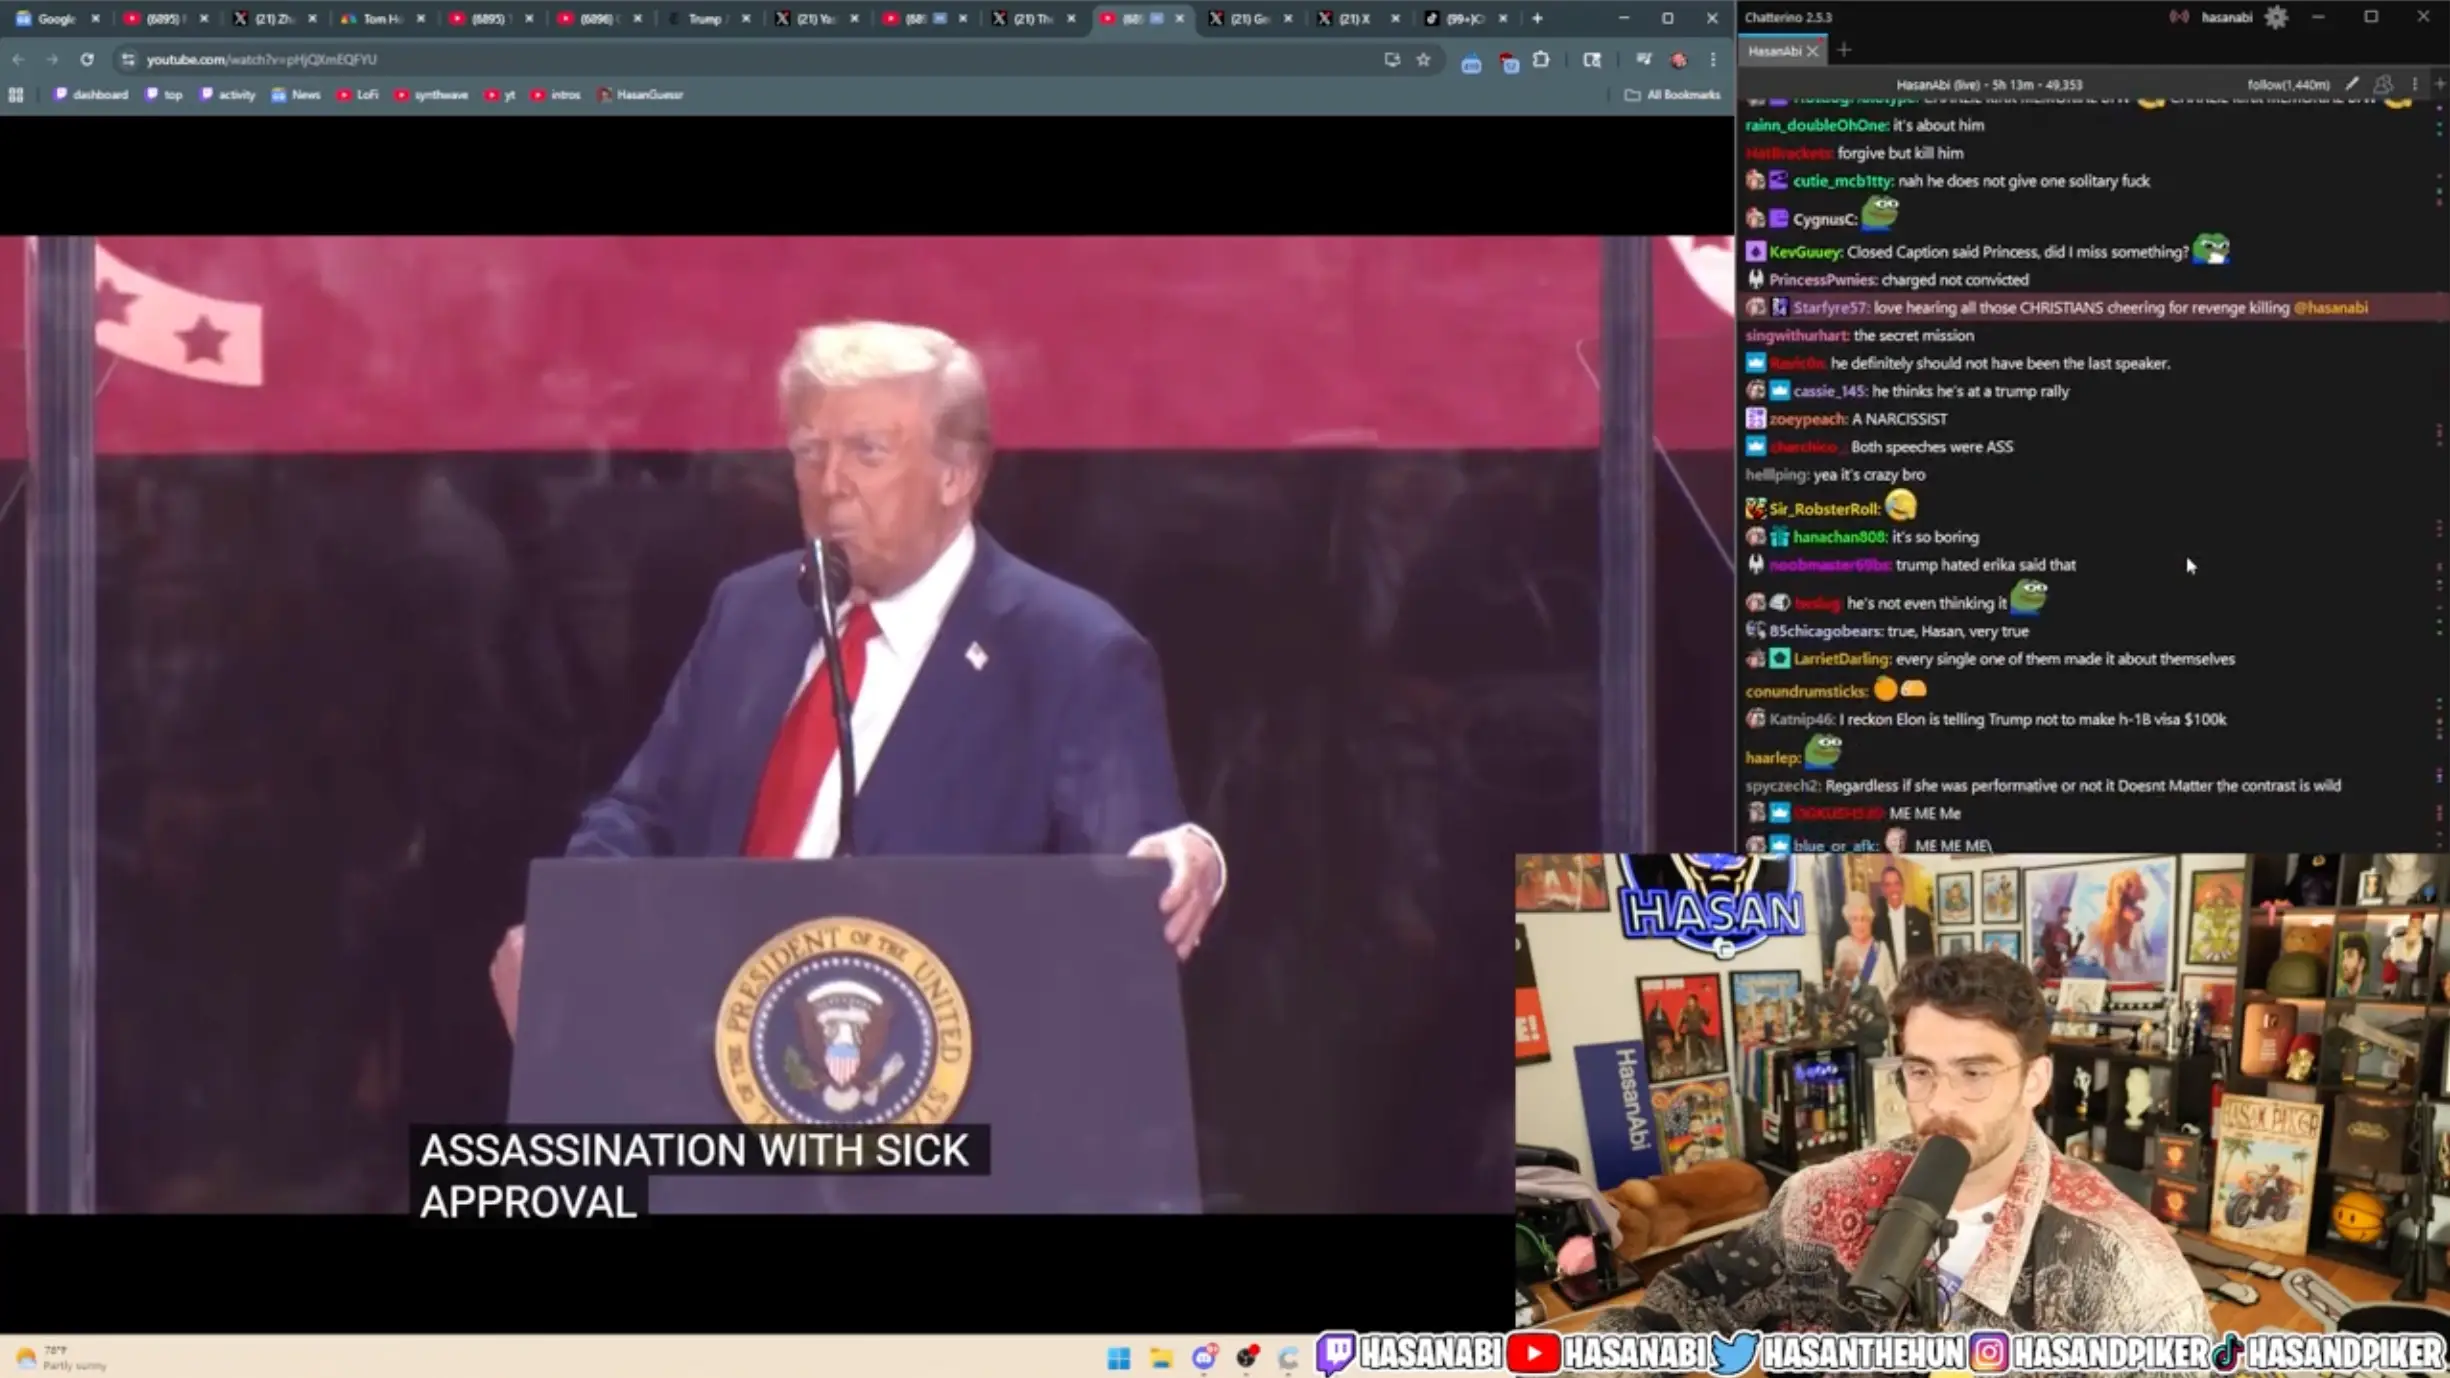
Task: Click the follow(1,440m) button
Action: pos(2286,85)
